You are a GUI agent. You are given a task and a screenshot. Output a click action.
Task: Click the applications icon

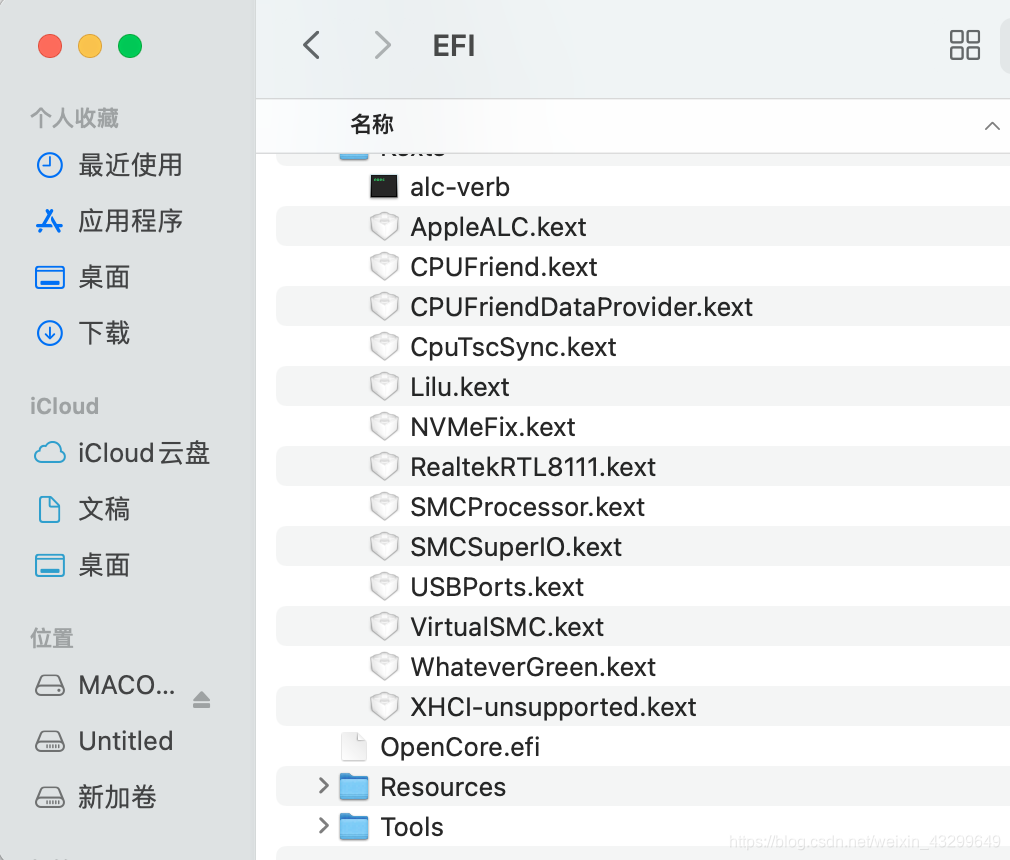(50, 221)
